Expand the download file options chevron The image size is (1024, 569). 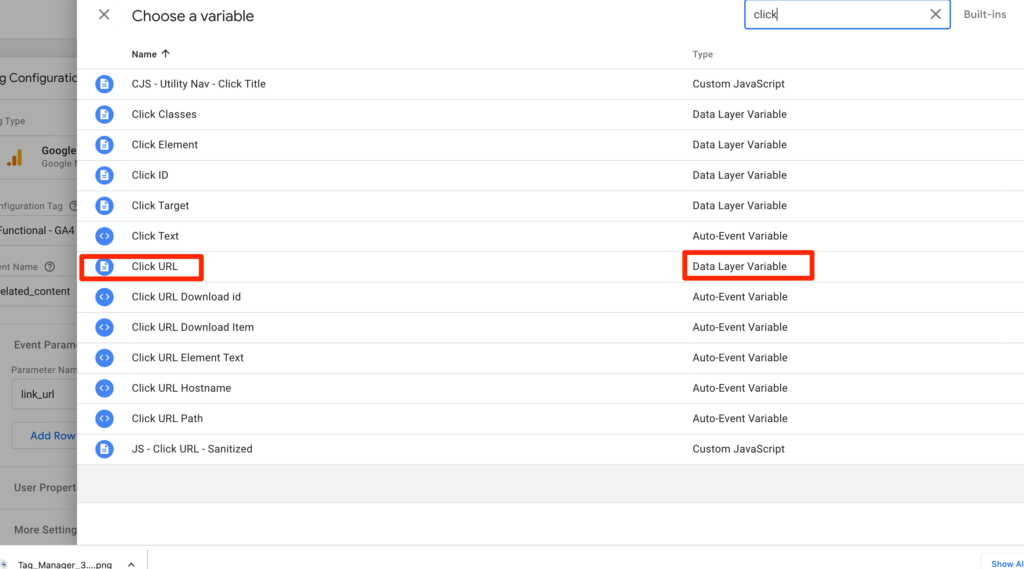[131, 564]
